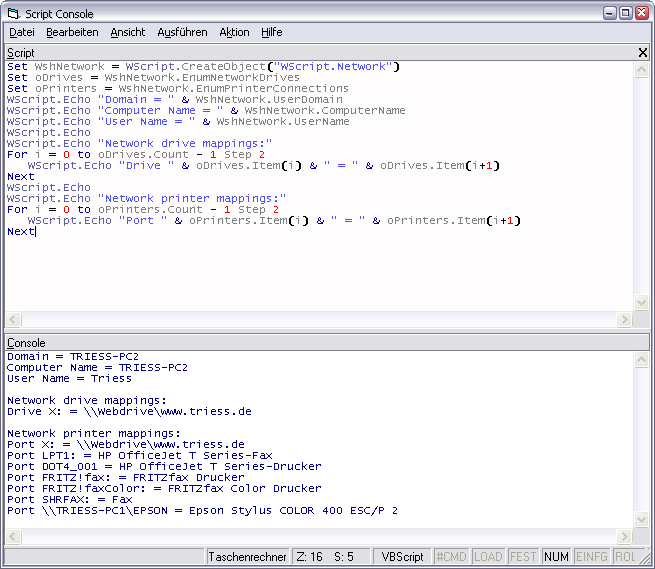The image size is (655, 569).
Task: Click console output 'Computer Name = TRIESS-PC2'
Action: (x=97, y=368)
